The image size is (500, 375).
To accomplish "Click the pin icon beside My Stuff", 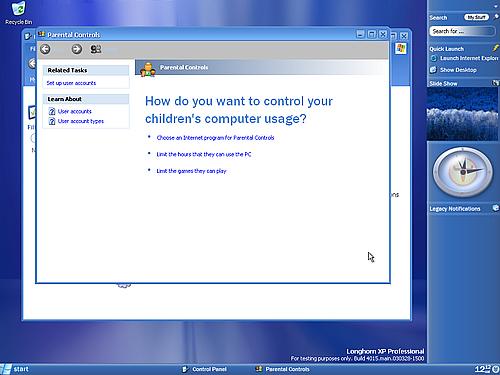I will 496,16.
